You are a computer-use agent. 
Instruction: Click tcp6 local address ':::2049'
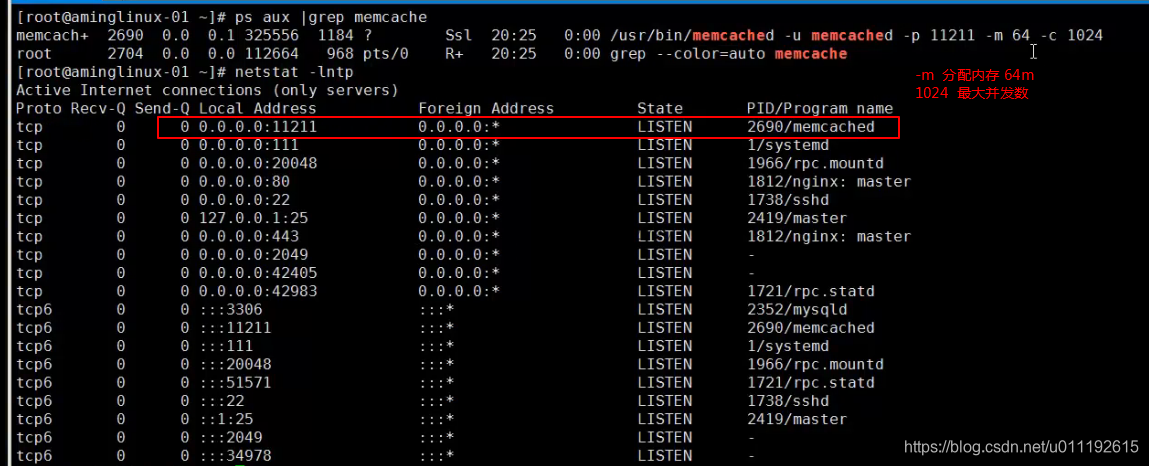coord(230,437)
